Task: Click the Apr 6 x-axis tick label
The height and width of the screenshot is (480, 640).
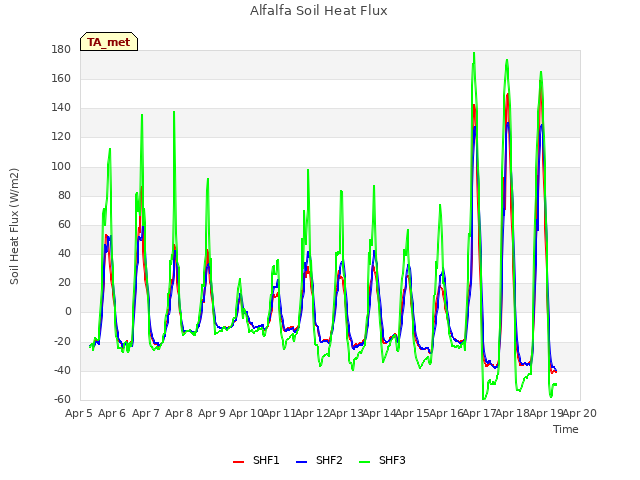Action: pyautogui.click(x=112, y=413)
